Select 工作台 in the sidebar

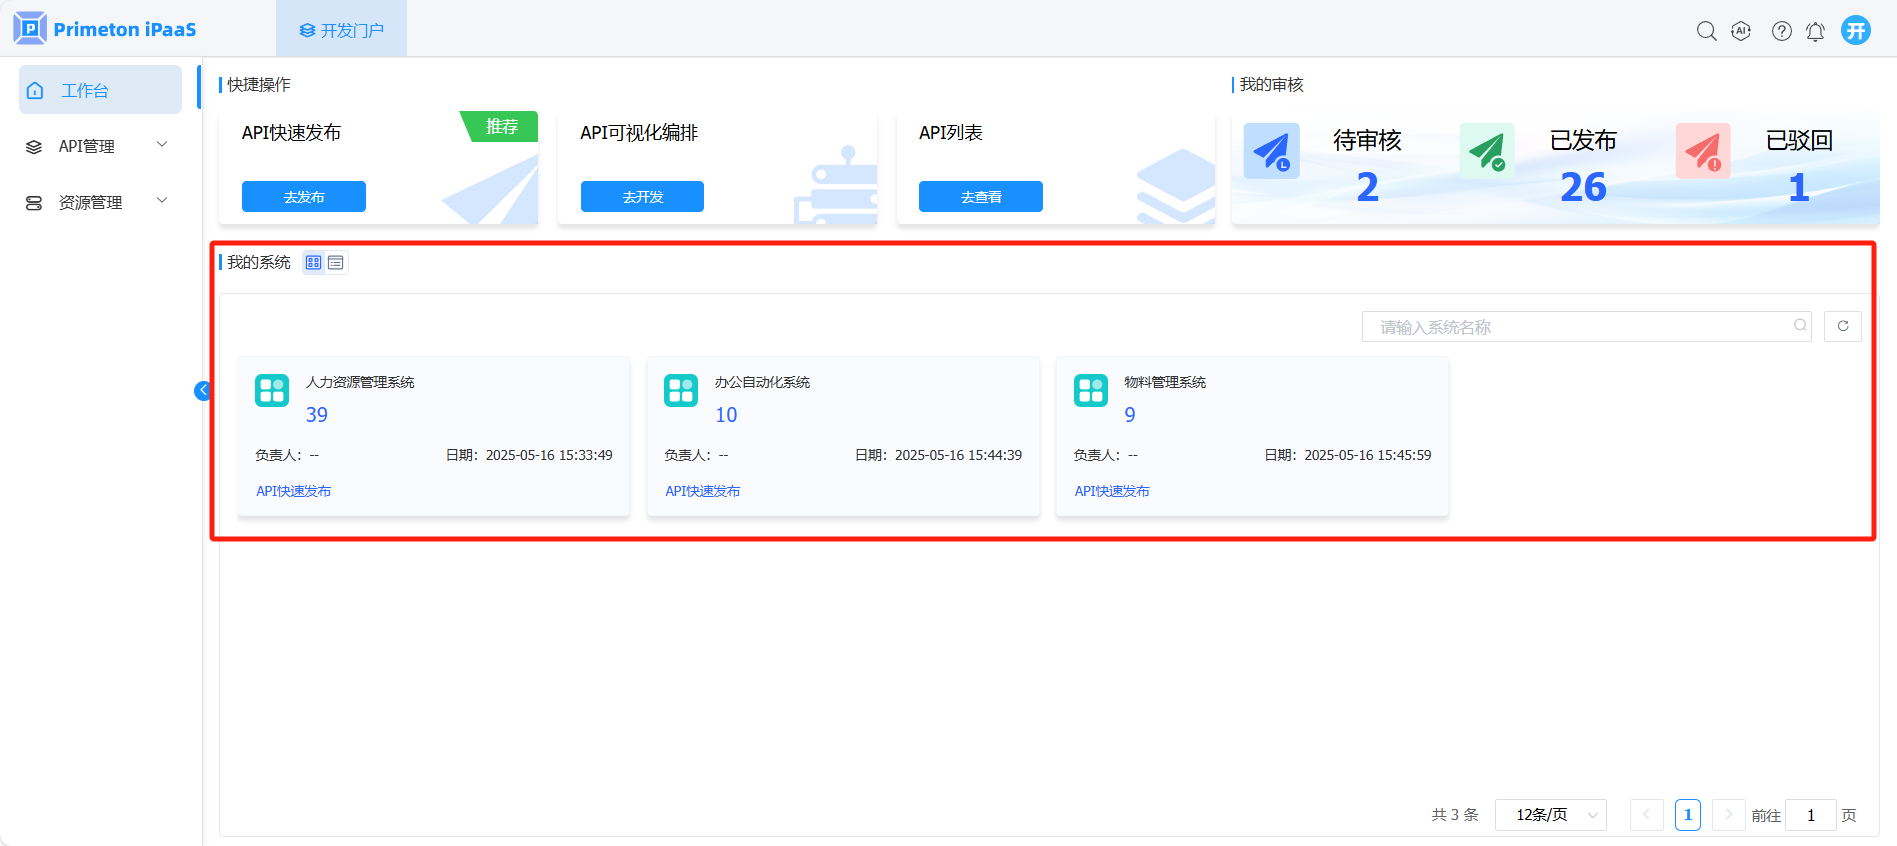100,90
